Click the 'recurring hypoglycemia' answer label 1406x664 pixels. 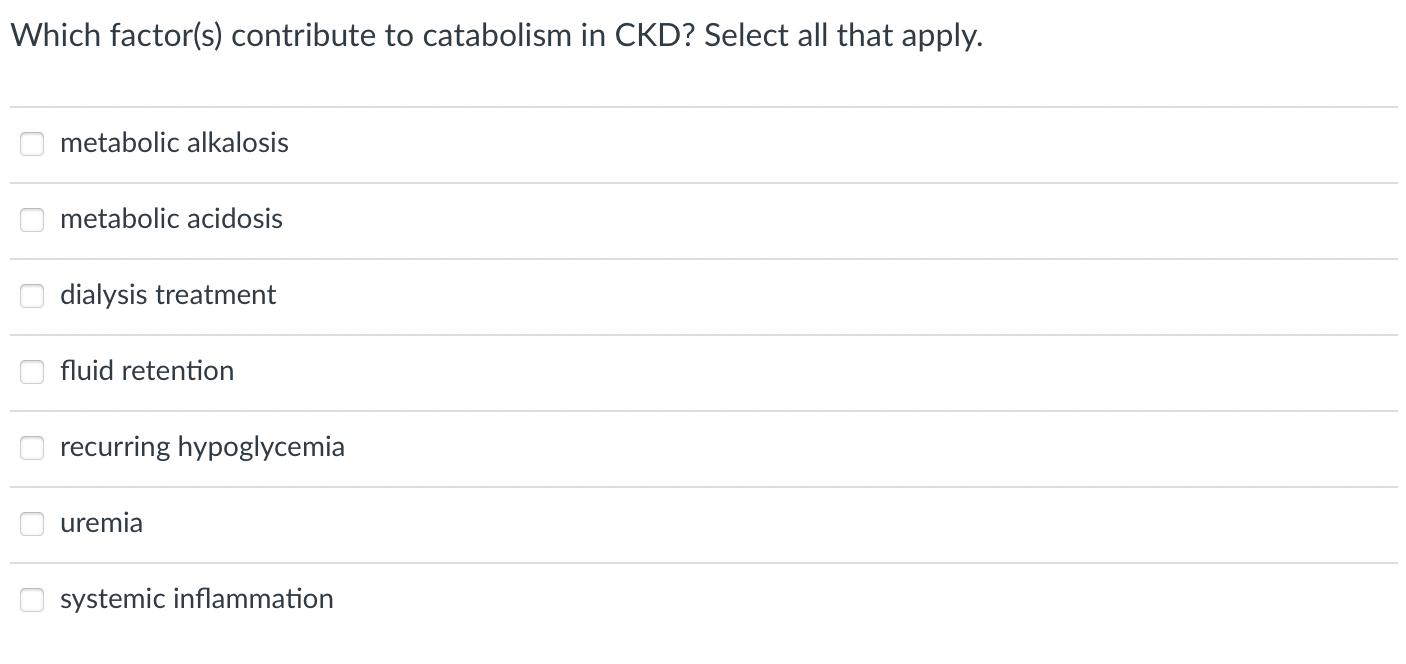click(202, 447)
